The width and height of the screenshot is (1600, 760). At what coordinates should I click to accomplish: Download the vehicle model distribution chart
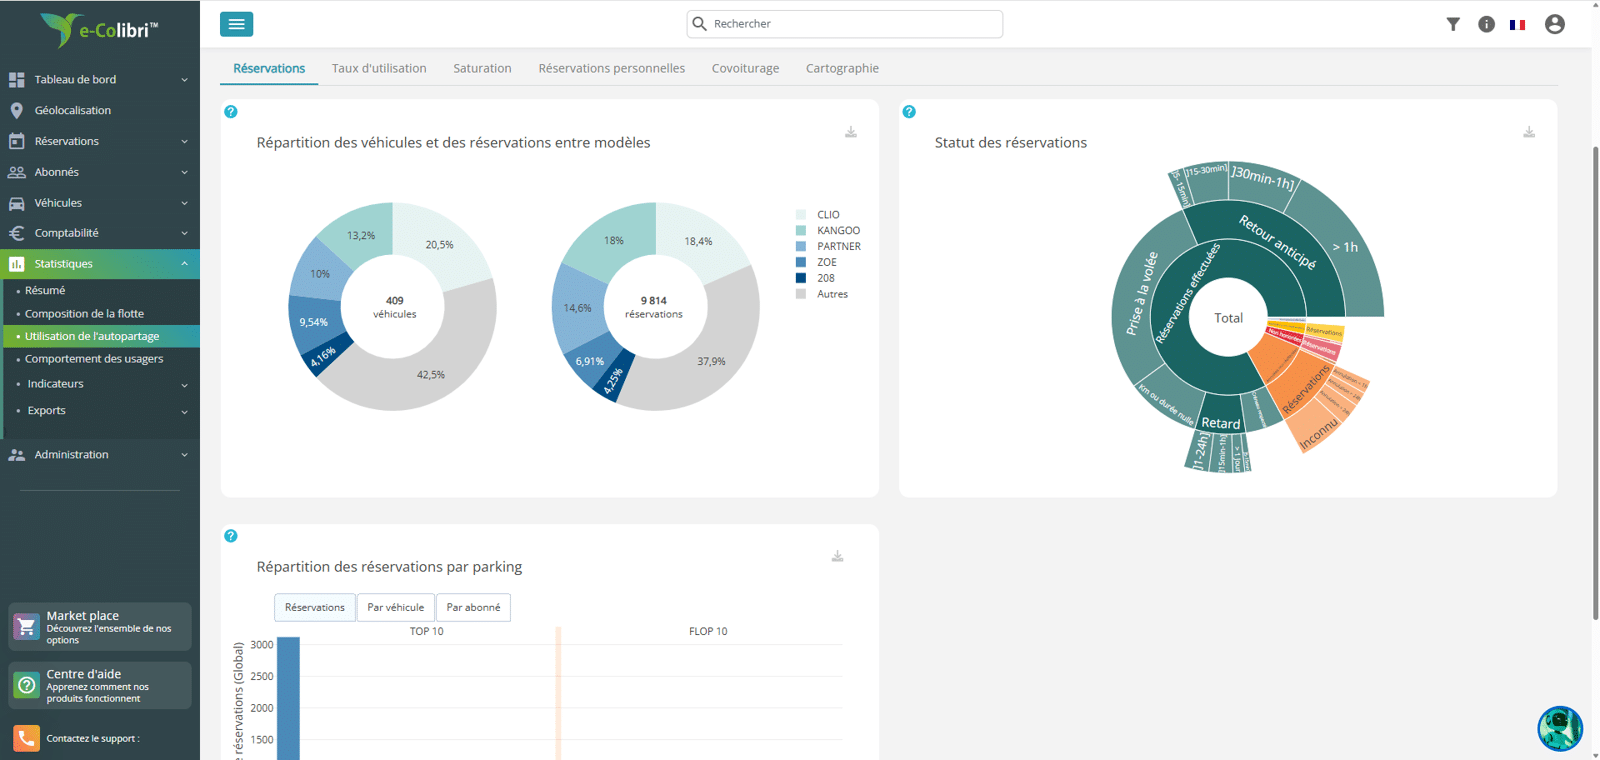851,132
